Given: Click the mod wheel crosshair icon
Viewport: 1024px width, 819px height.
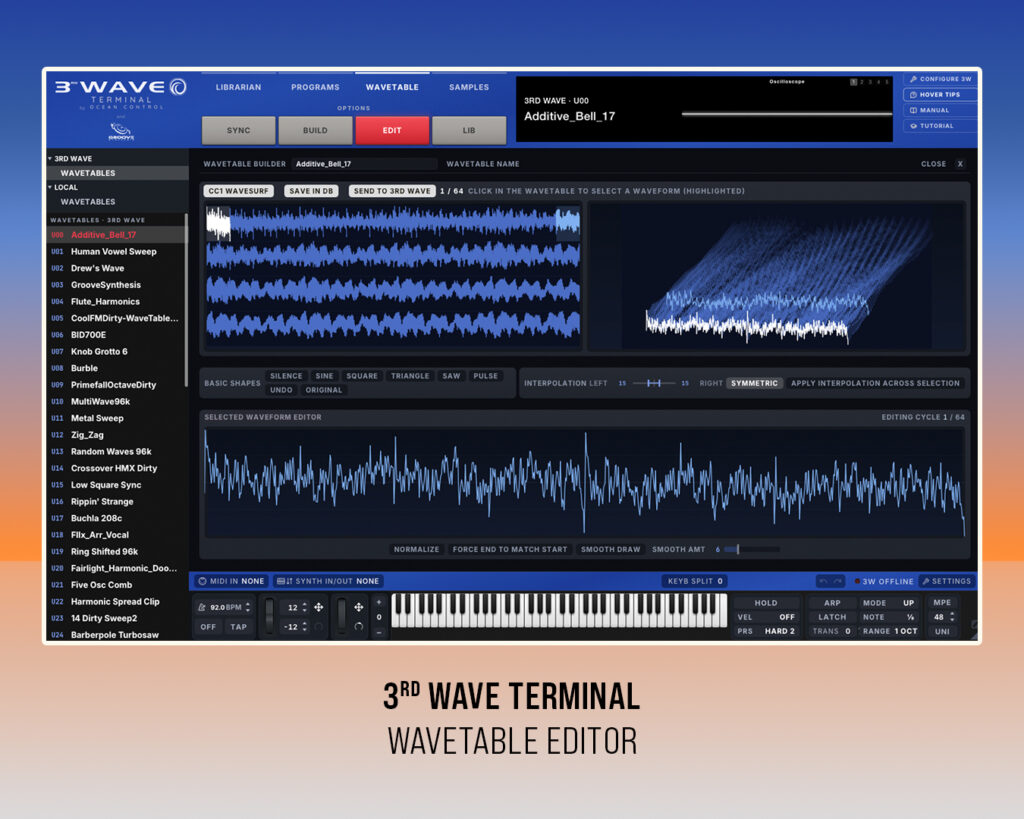Looking at the screenshot, I should [359, 607].
